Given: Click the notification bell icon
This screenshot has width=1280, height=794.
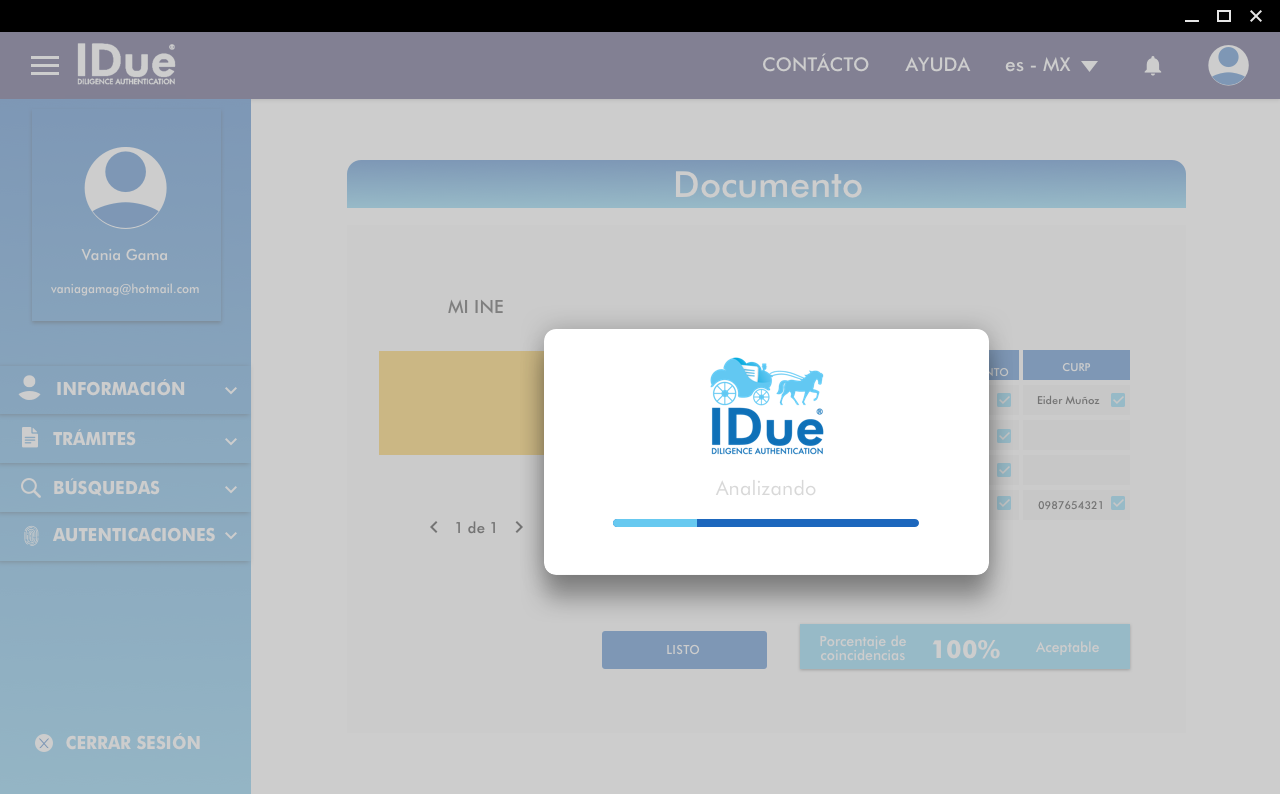Looking at the screenshot, I should tap(1152, 66).
